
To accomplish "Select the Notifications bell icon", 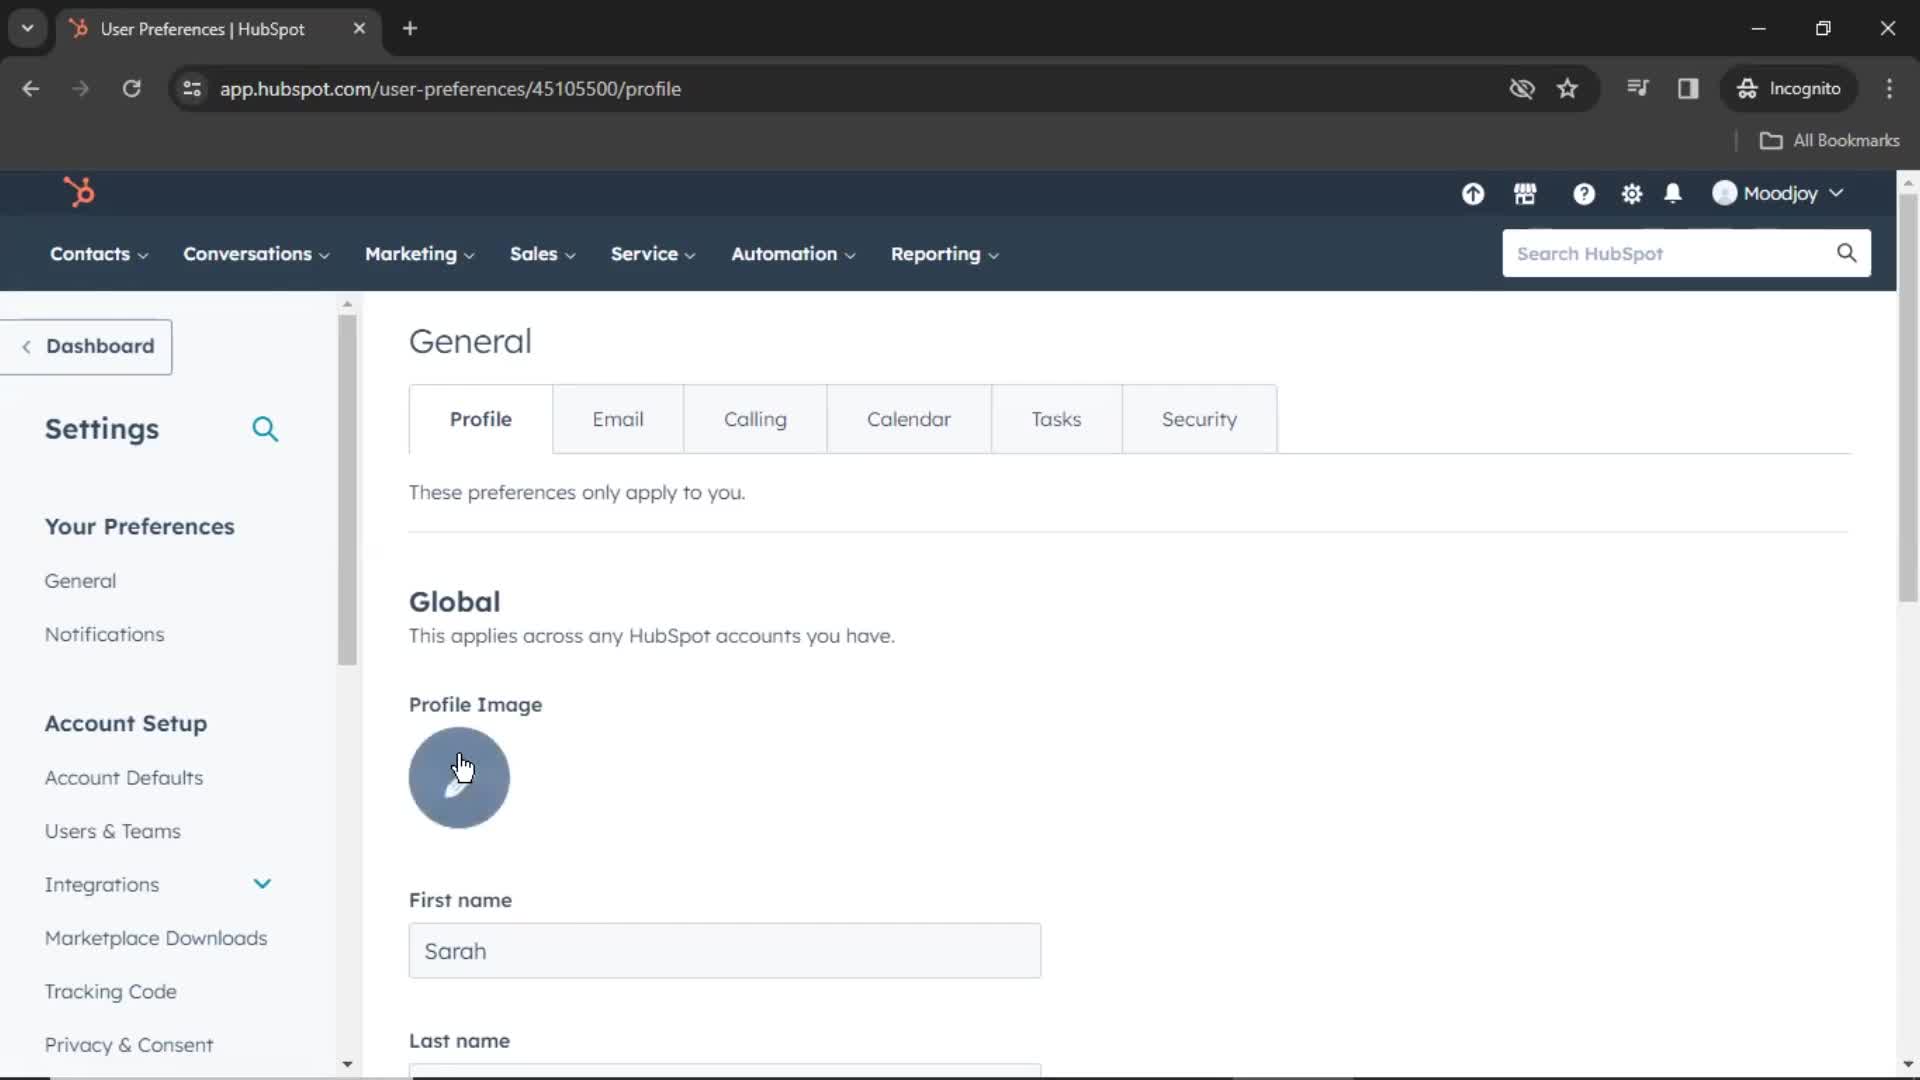I will coord(1673,193).
